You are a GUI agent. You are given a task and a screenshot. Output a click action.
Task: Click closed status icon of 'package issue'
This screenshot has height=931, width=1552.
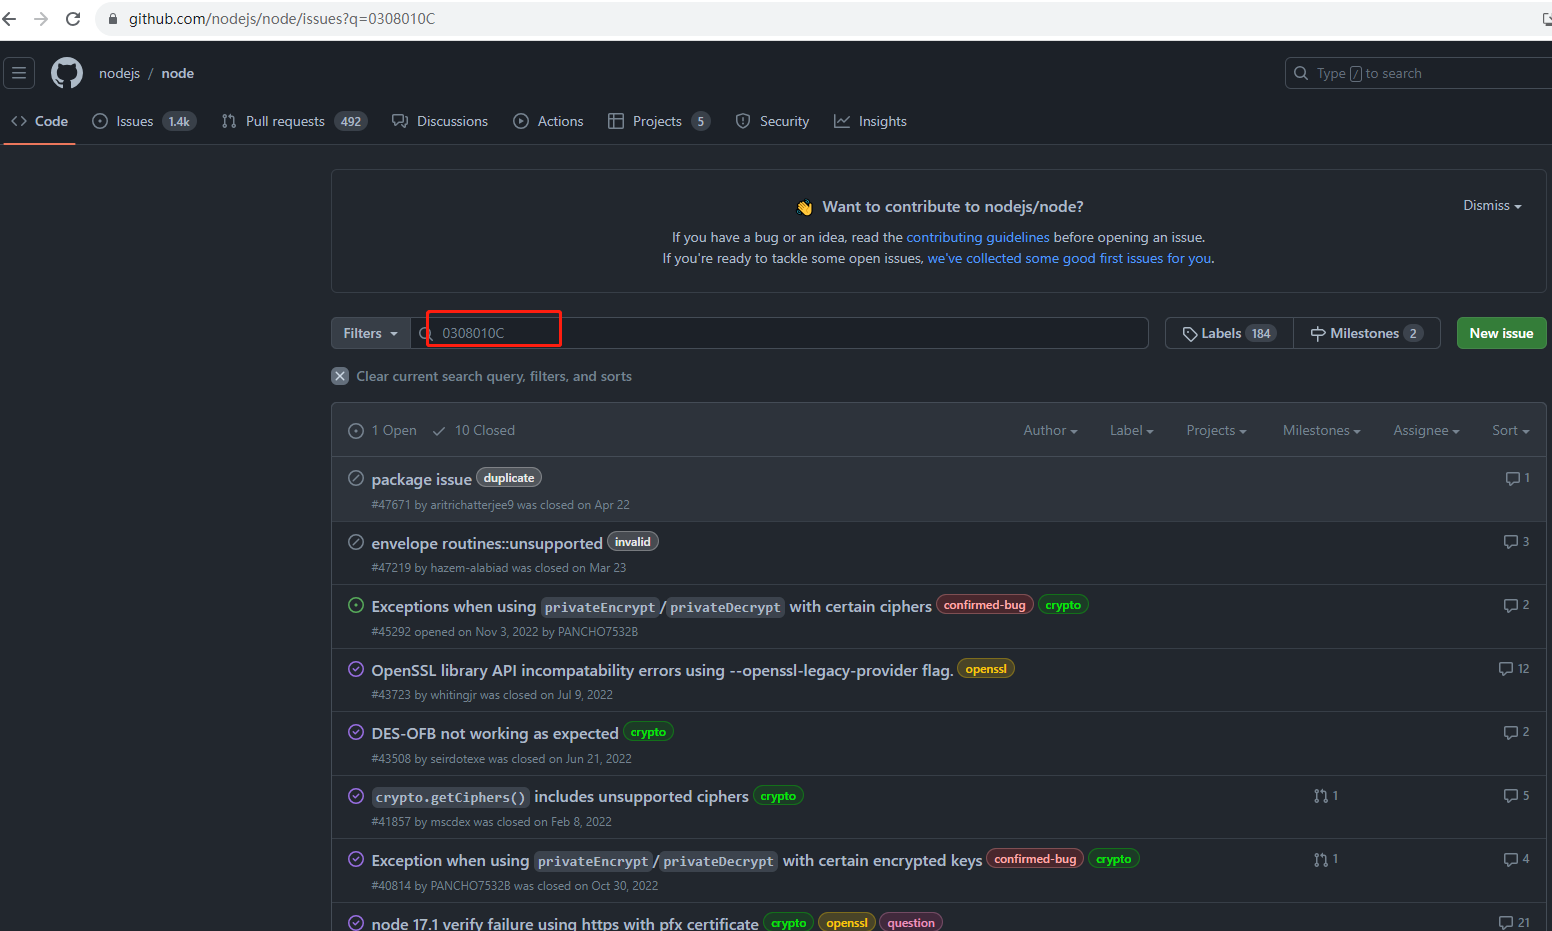[355, 478]
